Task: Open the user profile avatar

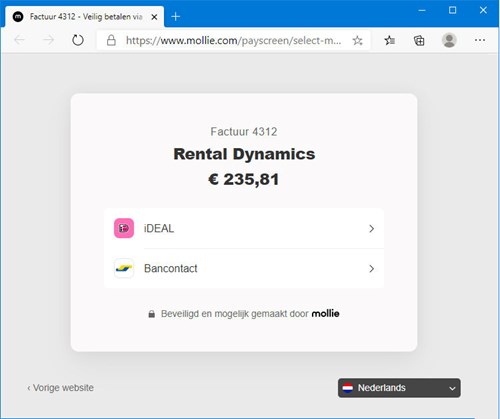Action: 449,40
